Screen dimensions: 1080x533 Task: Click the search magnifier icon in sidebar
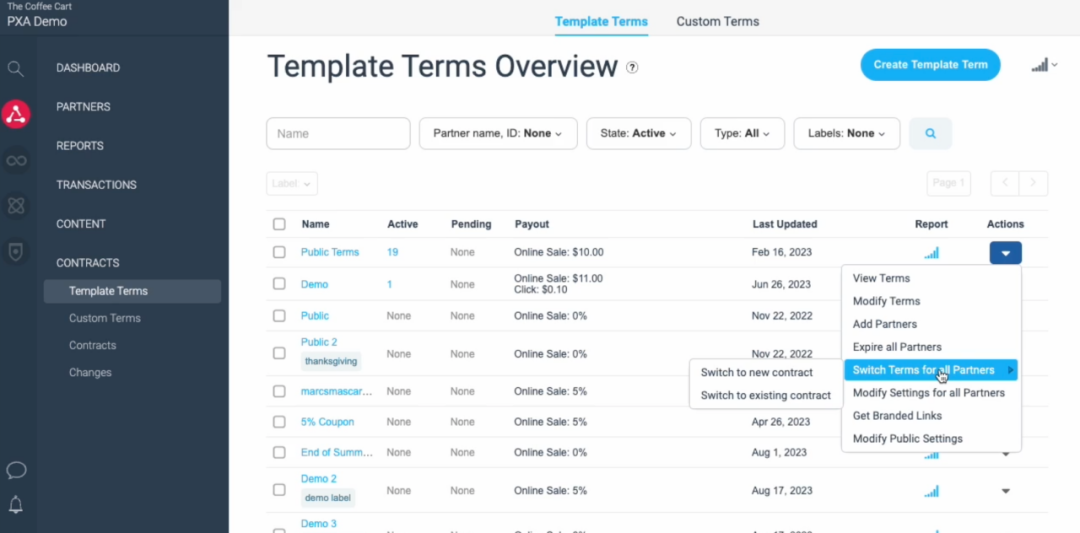tap(15, 68)
